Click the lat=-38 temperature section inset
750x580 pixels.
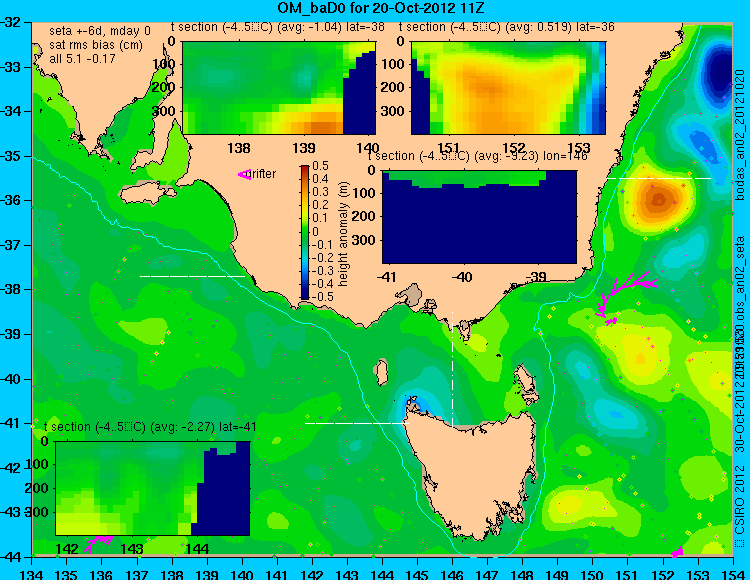279,88
